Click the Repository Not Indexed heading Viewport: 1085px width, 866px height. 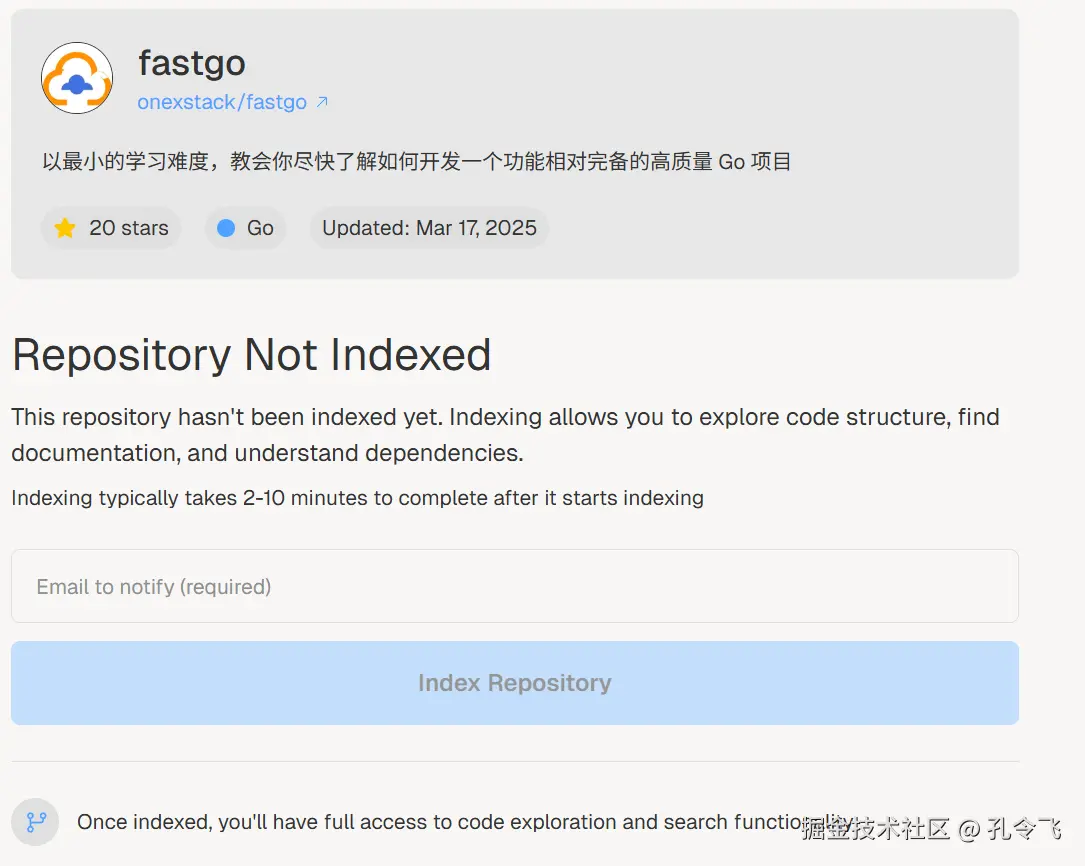[x=252, y=355]
